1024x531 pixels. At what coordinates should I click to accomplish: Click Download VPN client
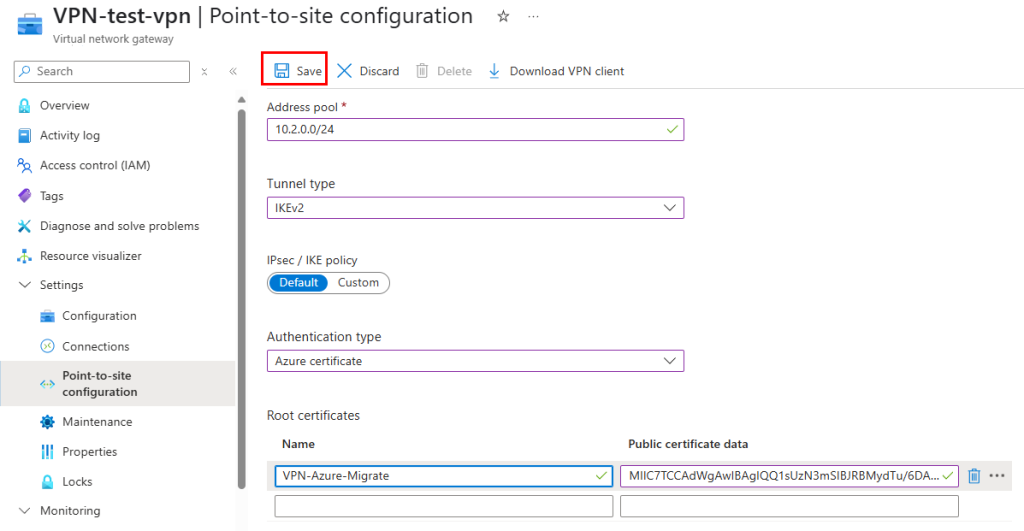tap(556, 71)
